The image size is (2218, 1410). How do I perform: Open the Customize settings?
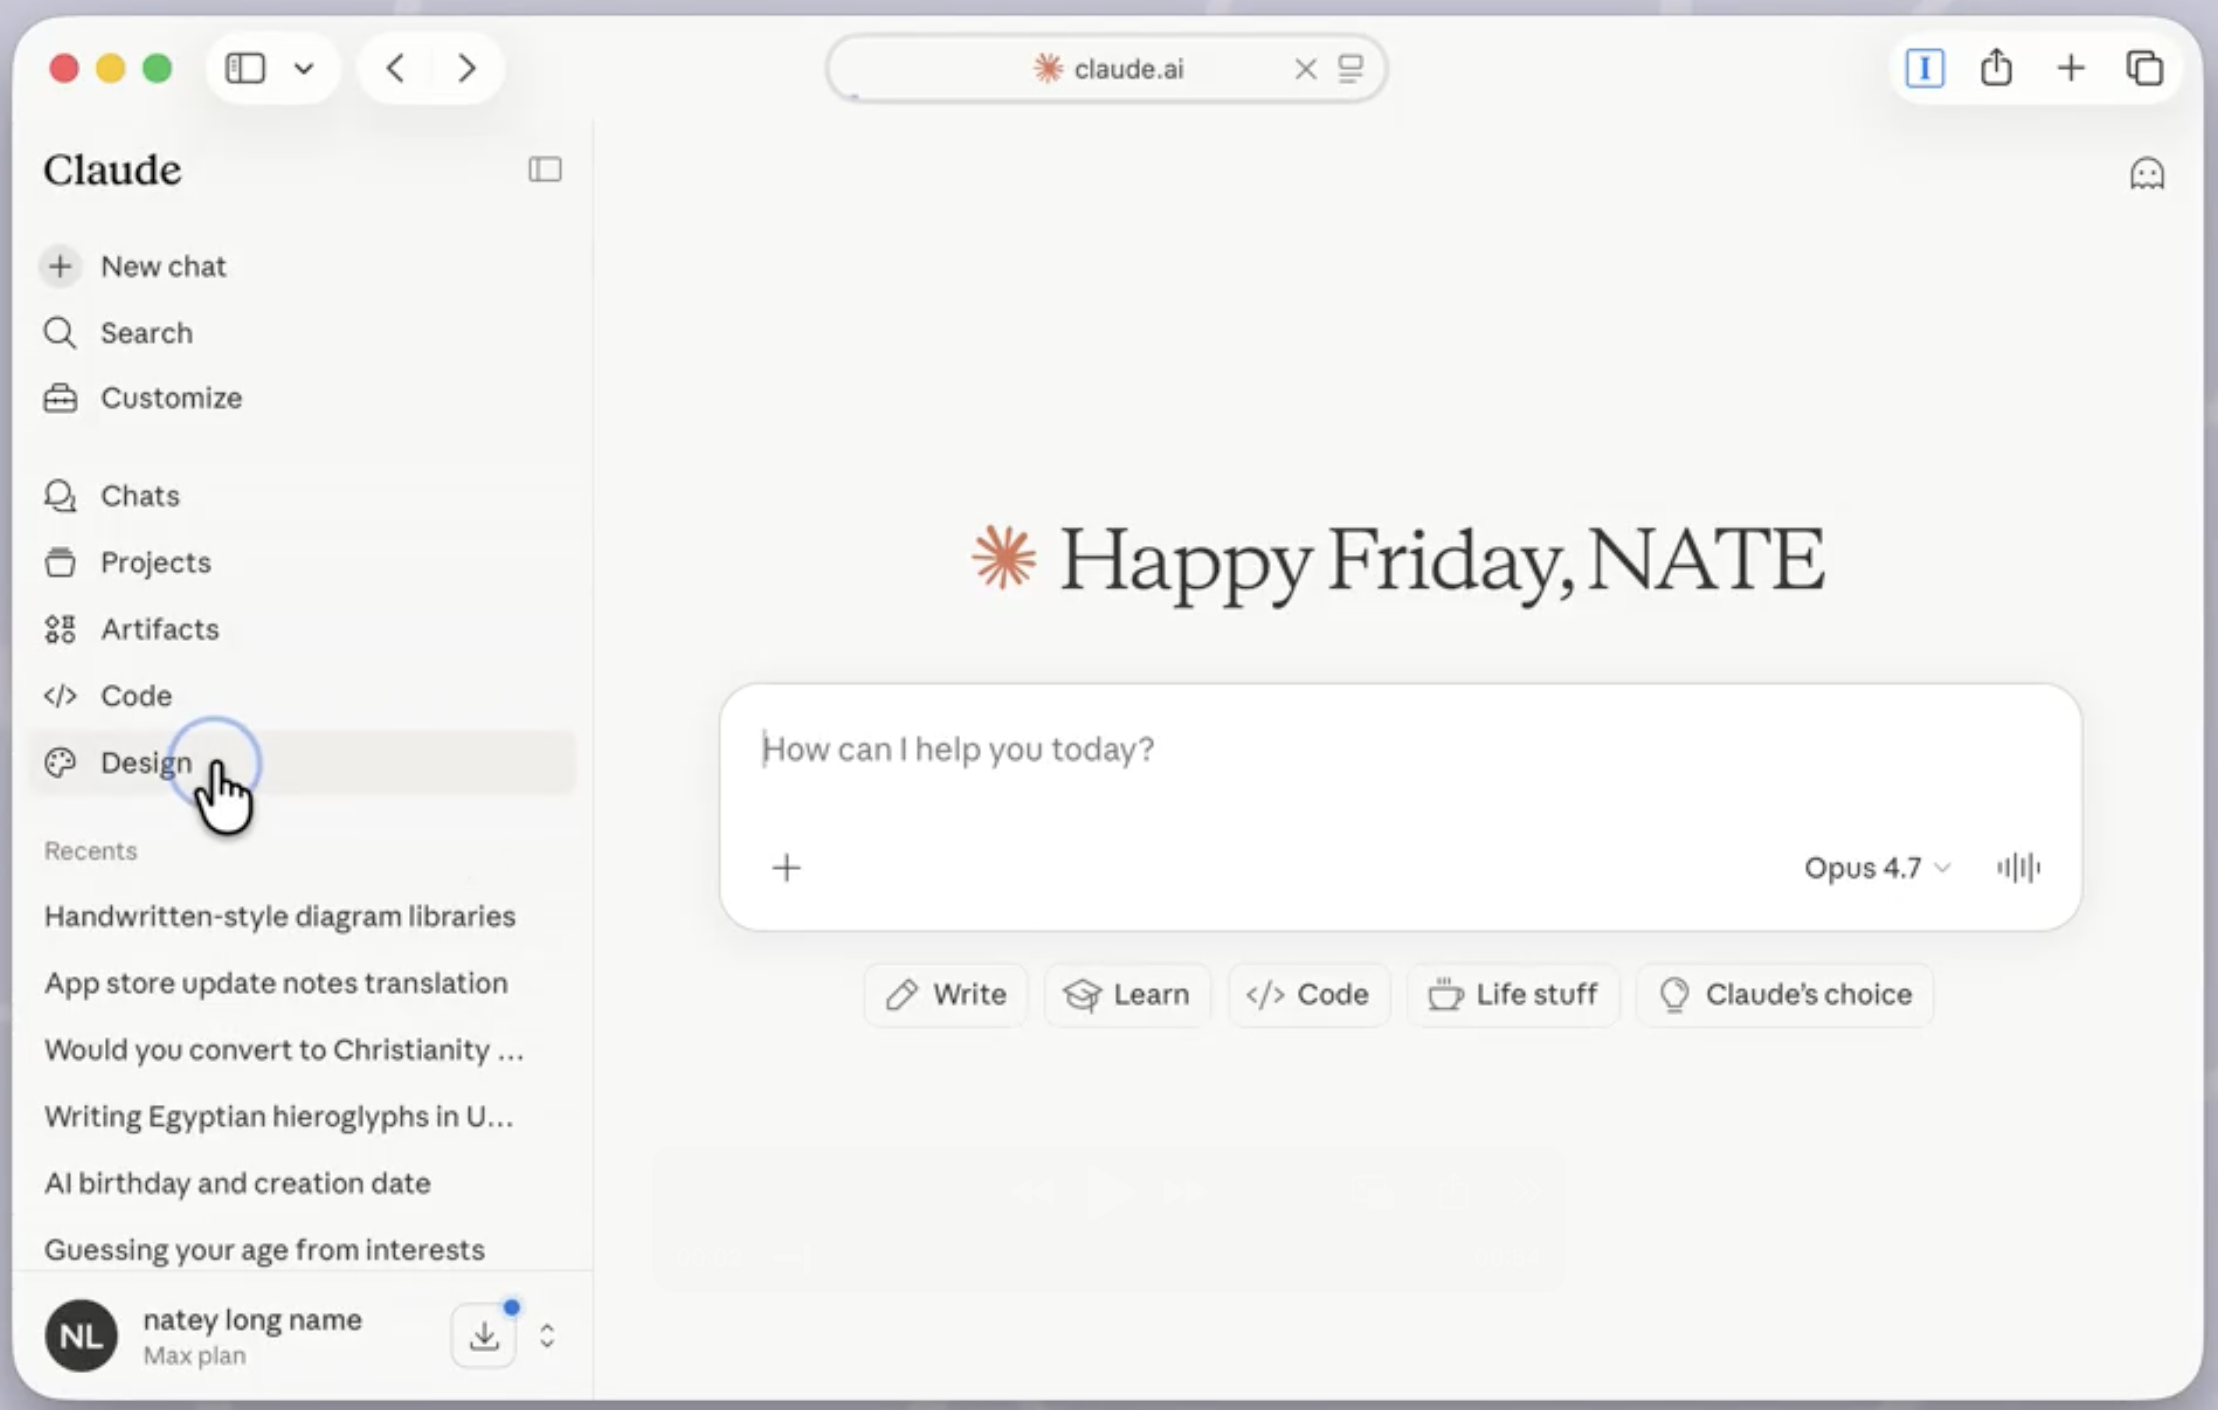pos(170,397)
